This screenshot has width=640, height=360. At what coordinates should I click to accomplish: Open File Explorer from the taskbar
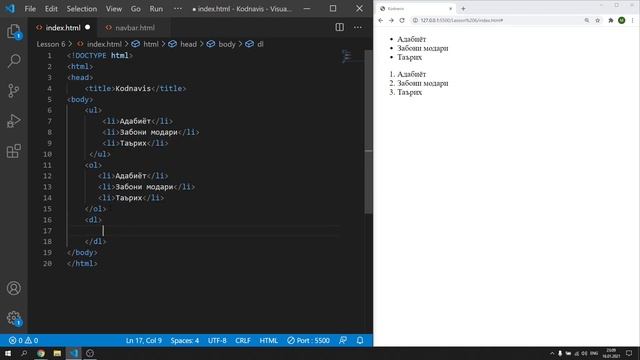click(57, 353)
